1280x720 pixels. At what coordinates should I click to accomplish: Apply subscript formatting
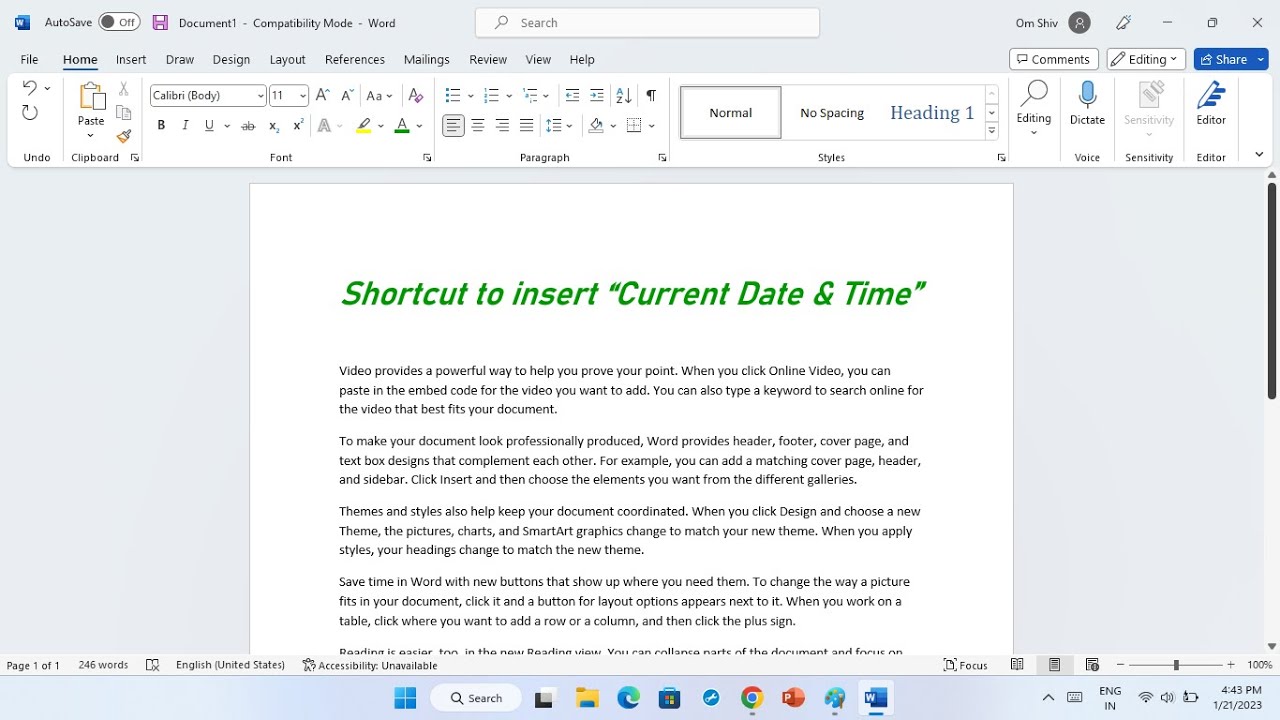274,126
